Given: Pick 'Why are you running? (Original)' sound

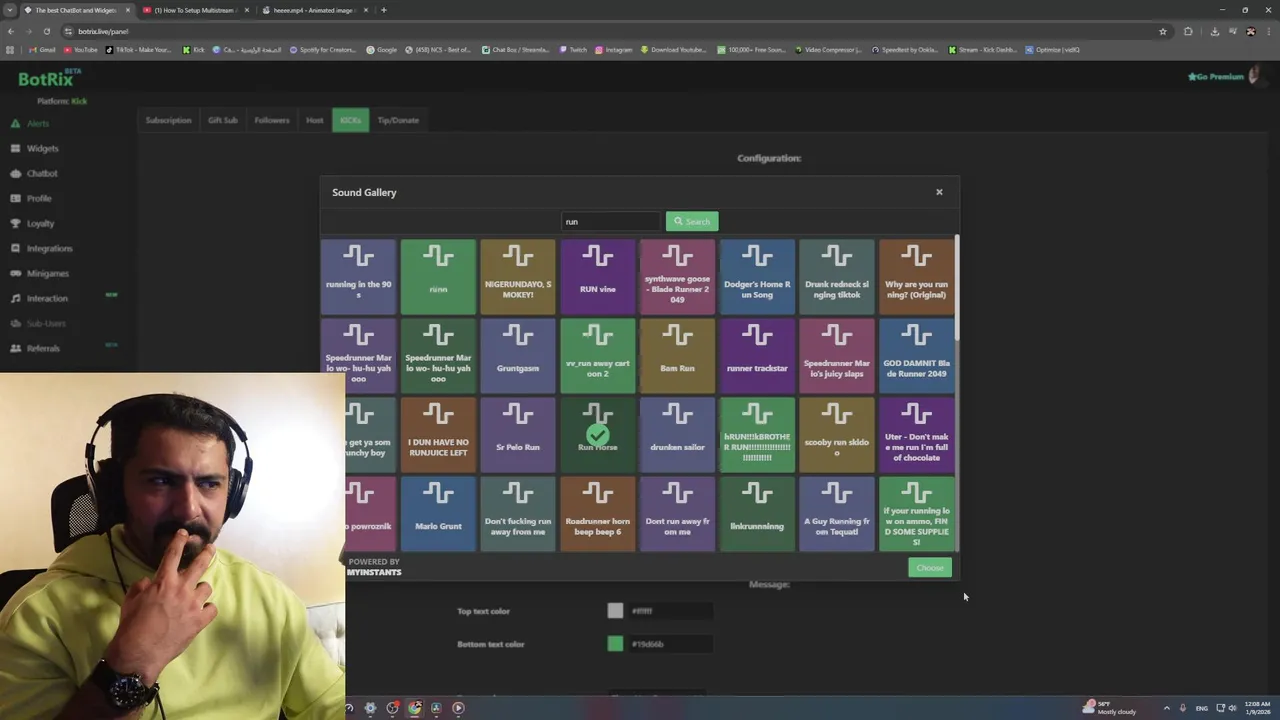Looking at the screenshot, I should [916, 277].
